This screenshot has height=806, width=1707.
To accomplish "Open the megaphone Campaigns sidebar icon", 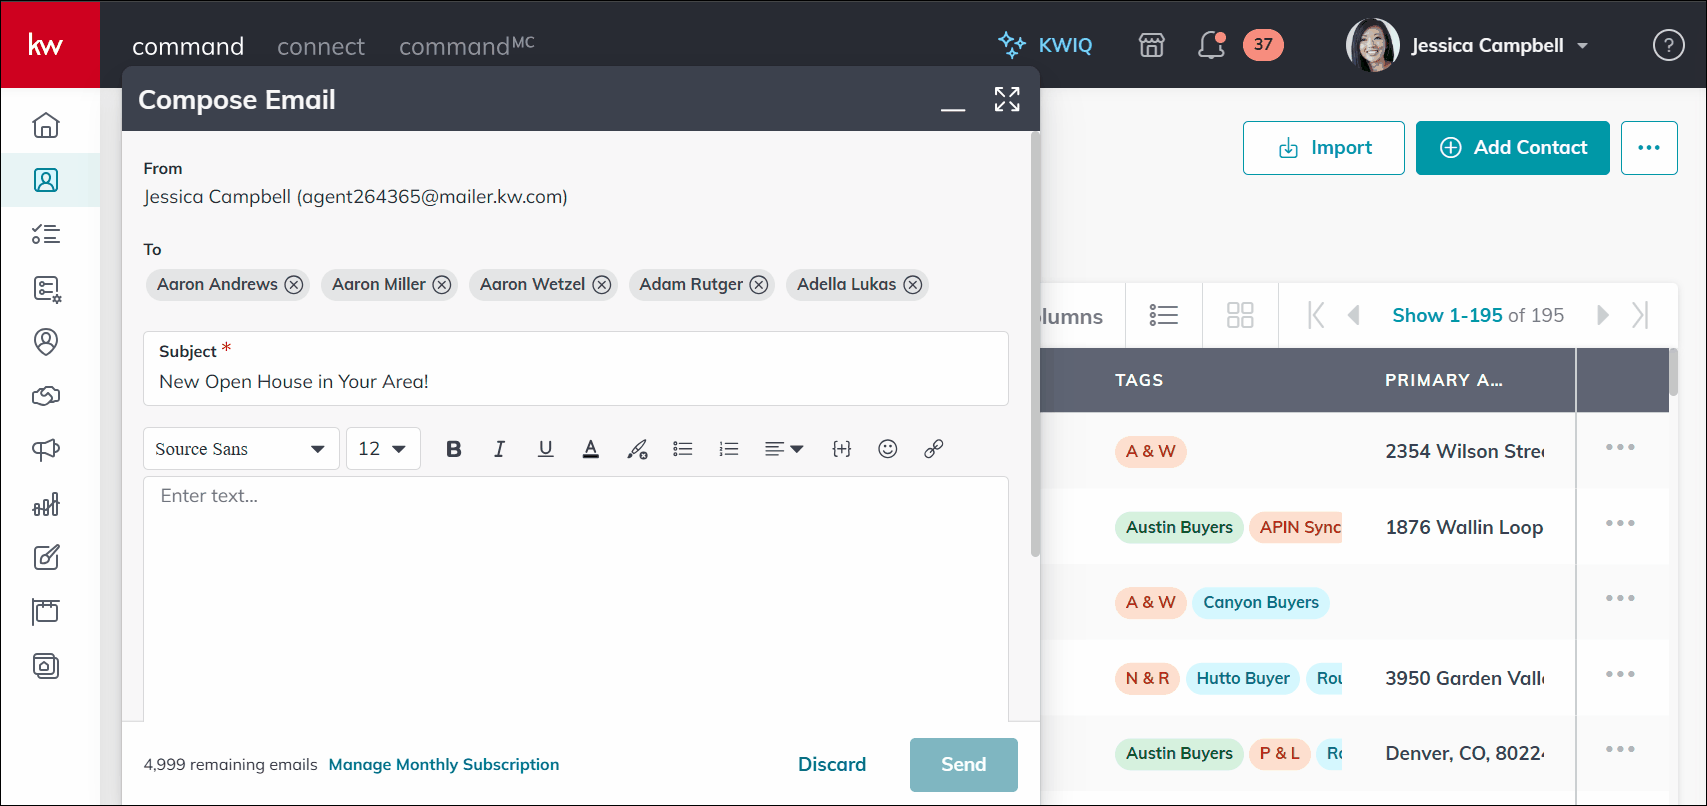I will coord(46,450).
